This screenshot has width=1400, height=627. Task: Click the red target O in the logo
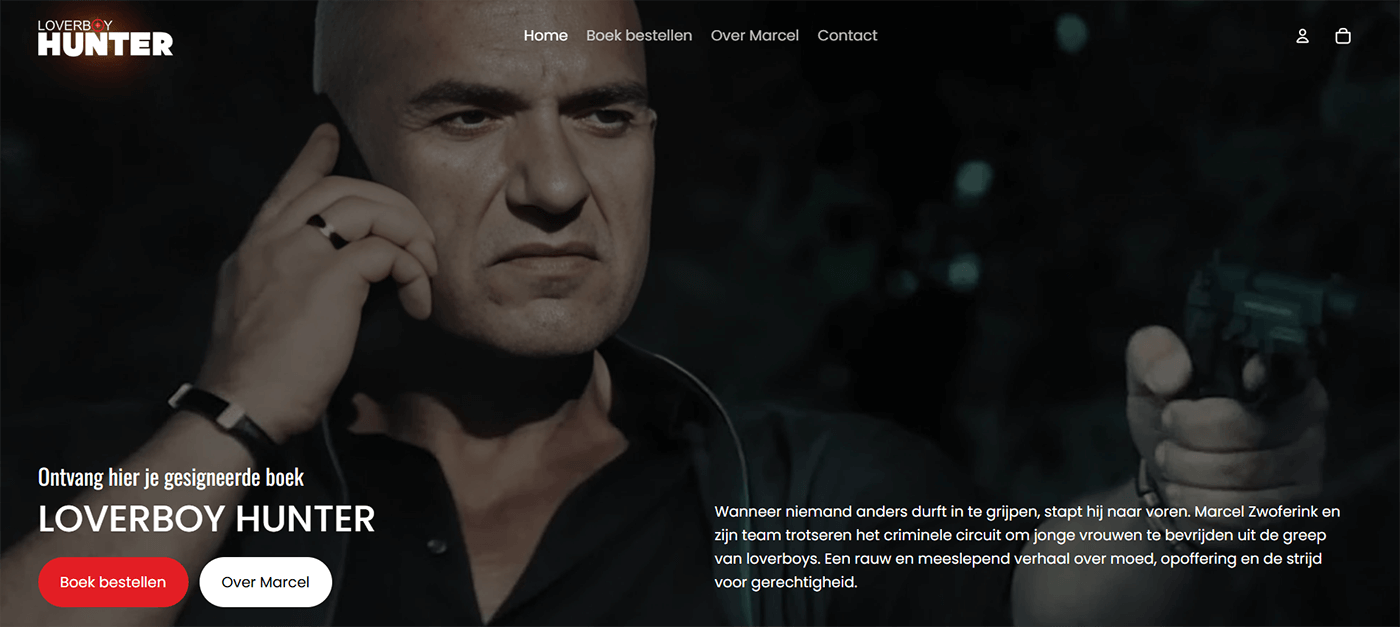coord(96,25)
